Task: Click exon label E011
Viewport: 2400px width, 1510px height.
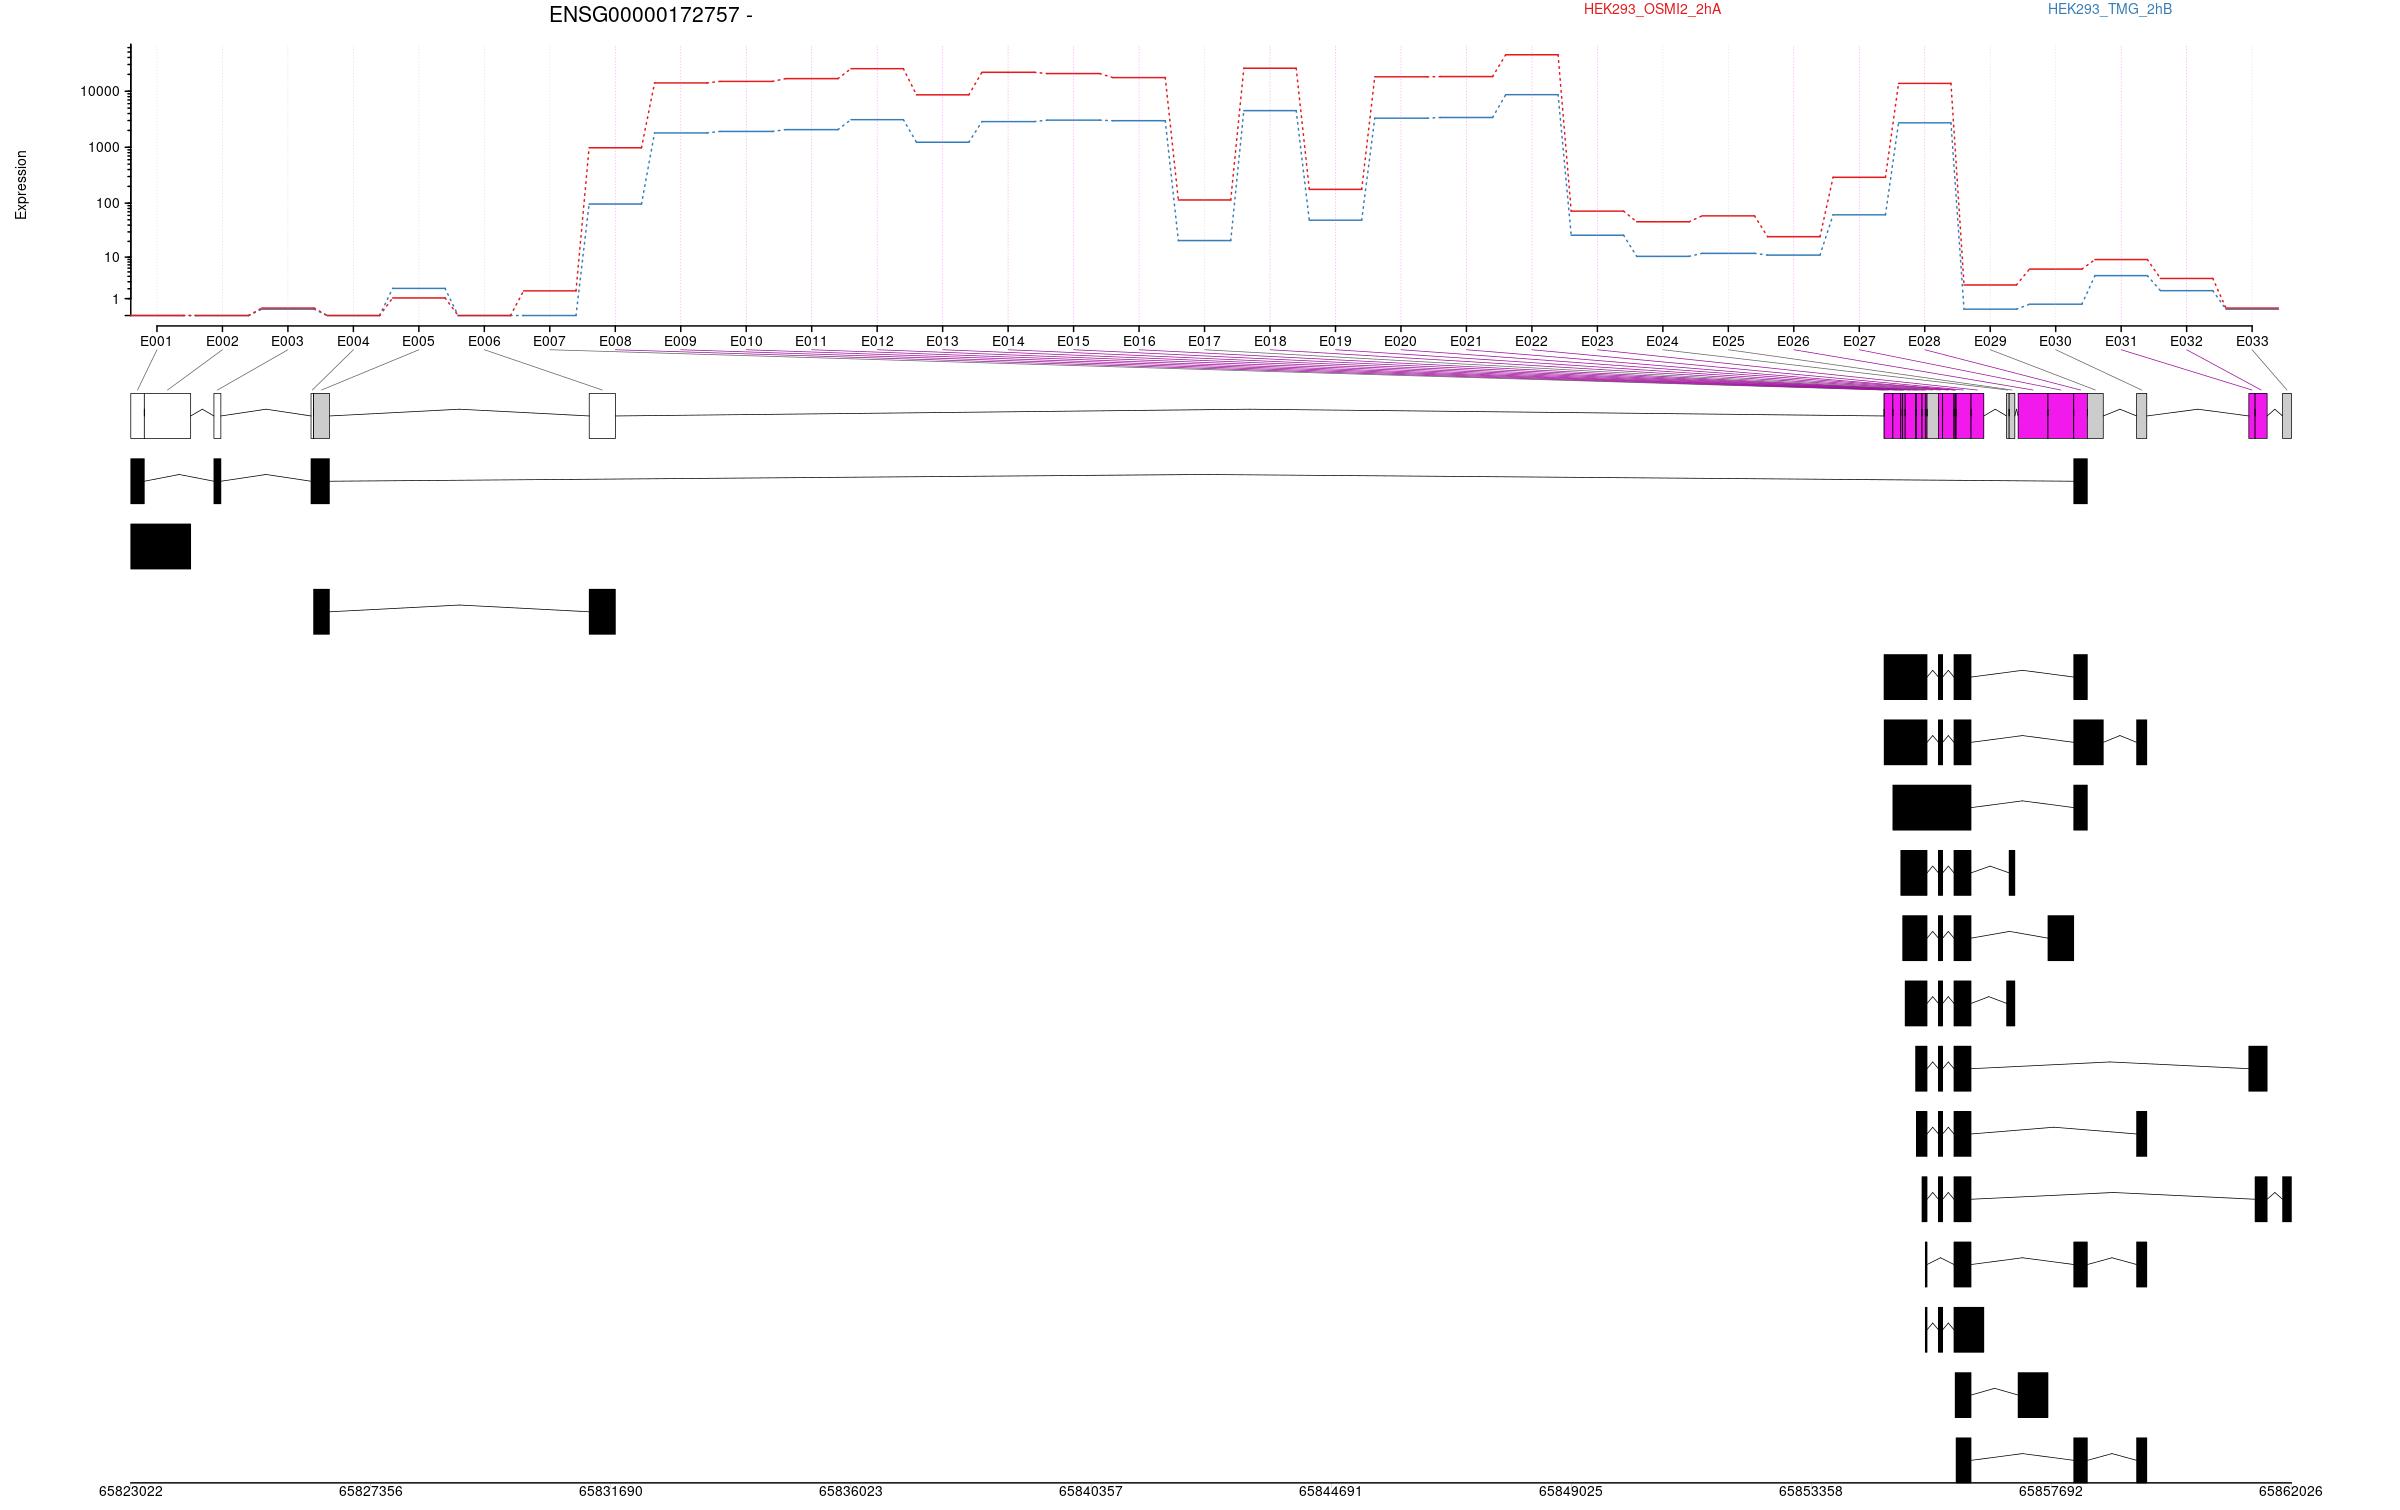Action: pos(811,341)
